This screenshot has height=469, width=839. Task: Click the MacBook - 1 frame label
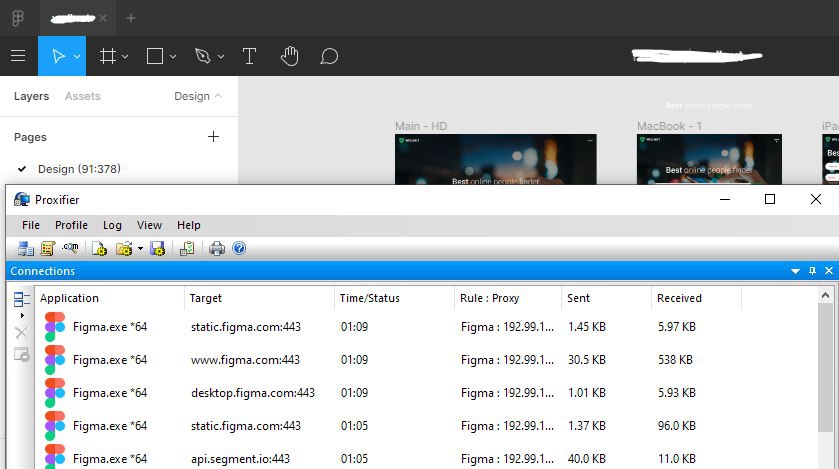[x=669, y=126]
